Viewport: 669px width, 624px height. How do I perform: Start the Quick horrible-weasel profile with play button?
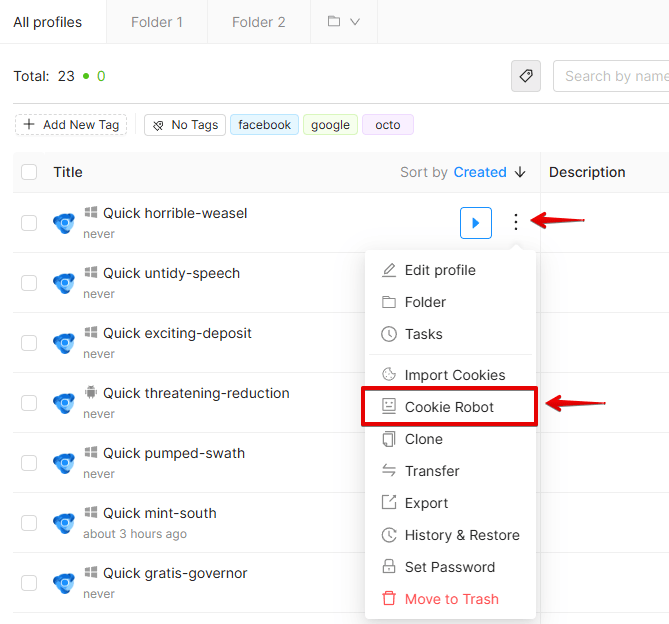click(x=476, y=223)
